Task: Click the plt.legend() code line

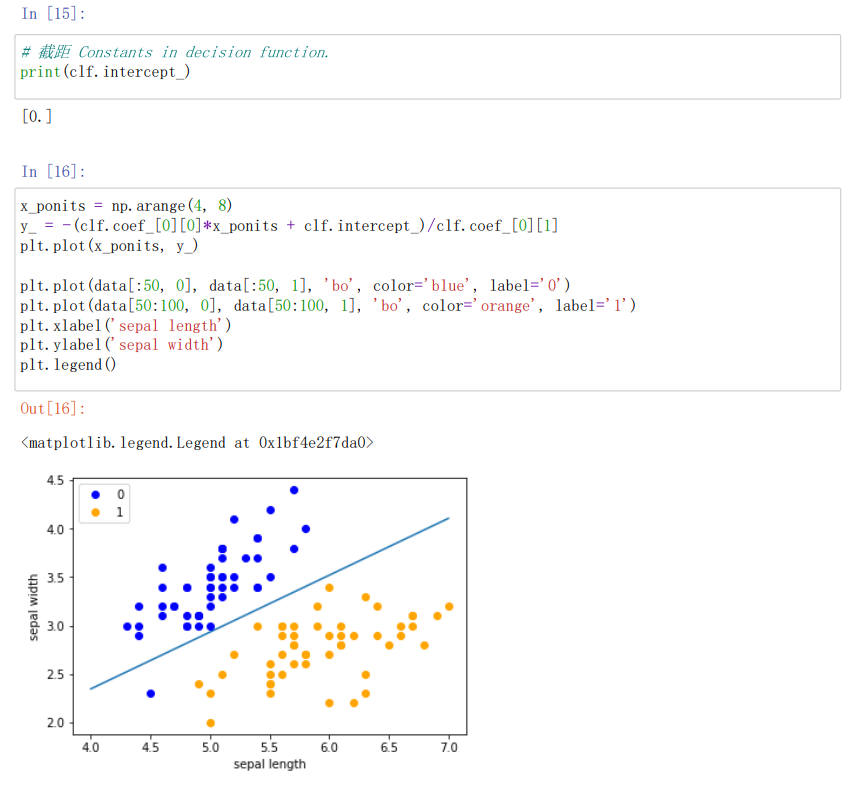Action: (x=68, y=365)
